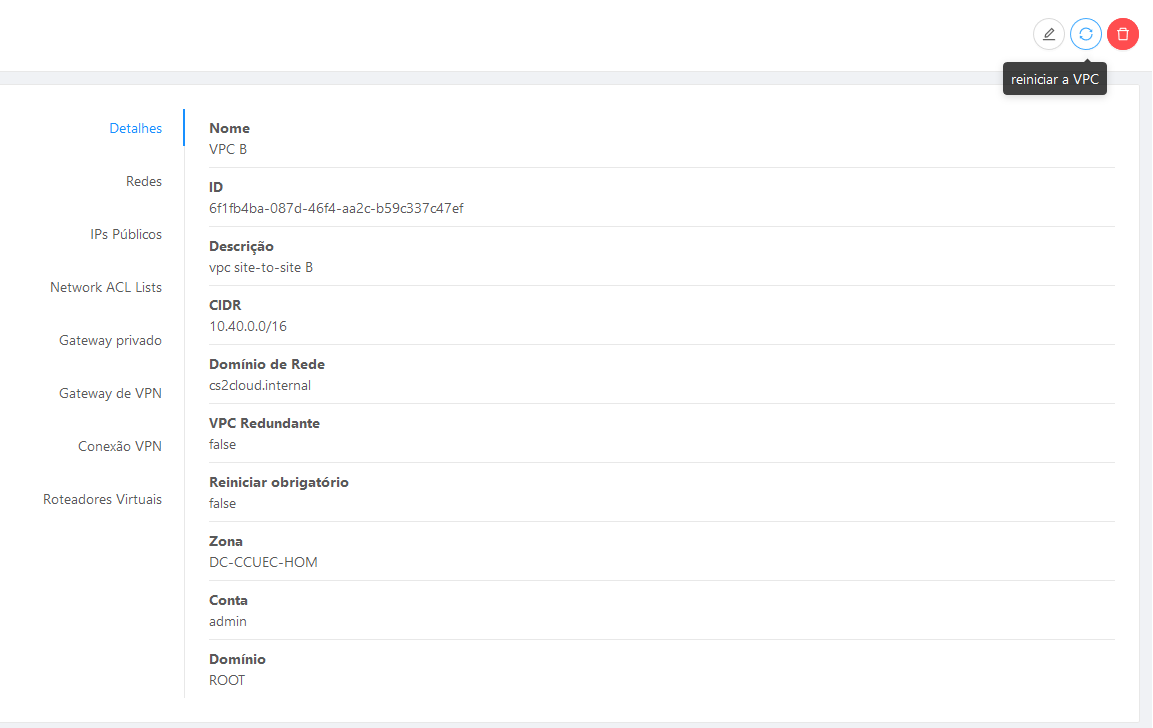Switch to the Redes tab
The image size is (1153, 728).
pyautogui.click(x=143, y=181)
